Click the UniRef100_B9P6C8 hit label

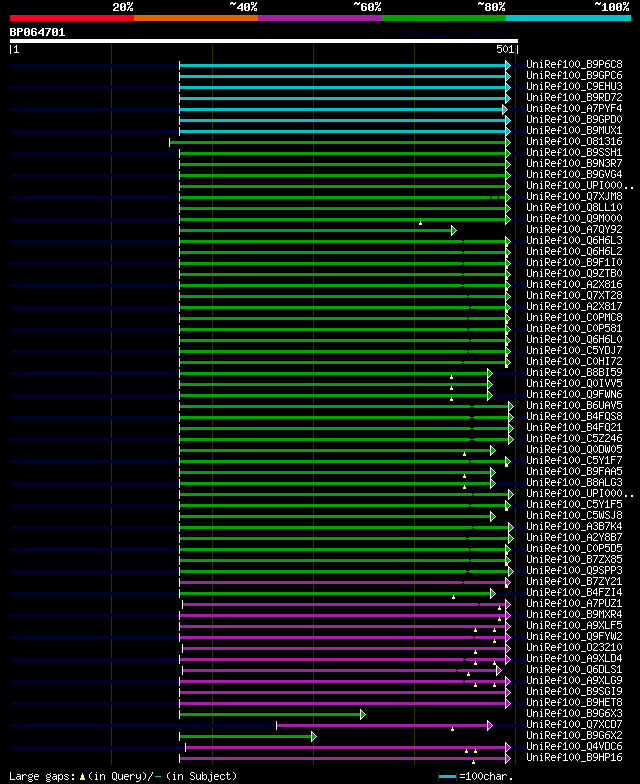[x=574, y=64]
